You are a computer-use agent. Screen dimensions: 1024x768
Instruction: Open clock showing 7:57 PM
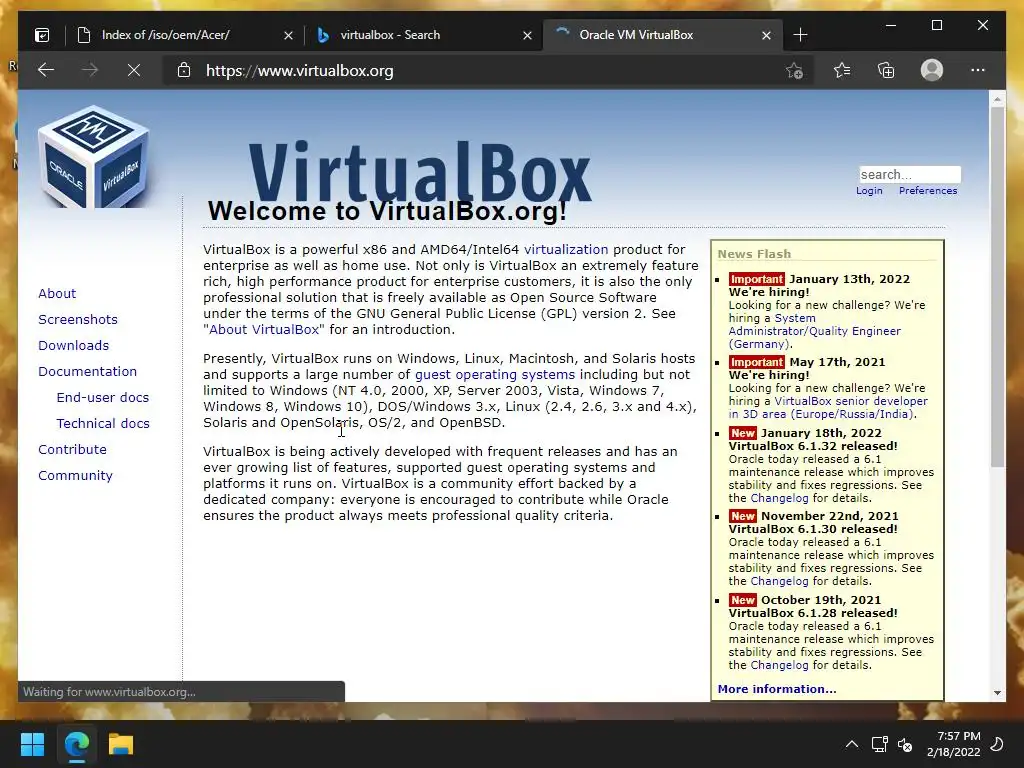point(954,744)
